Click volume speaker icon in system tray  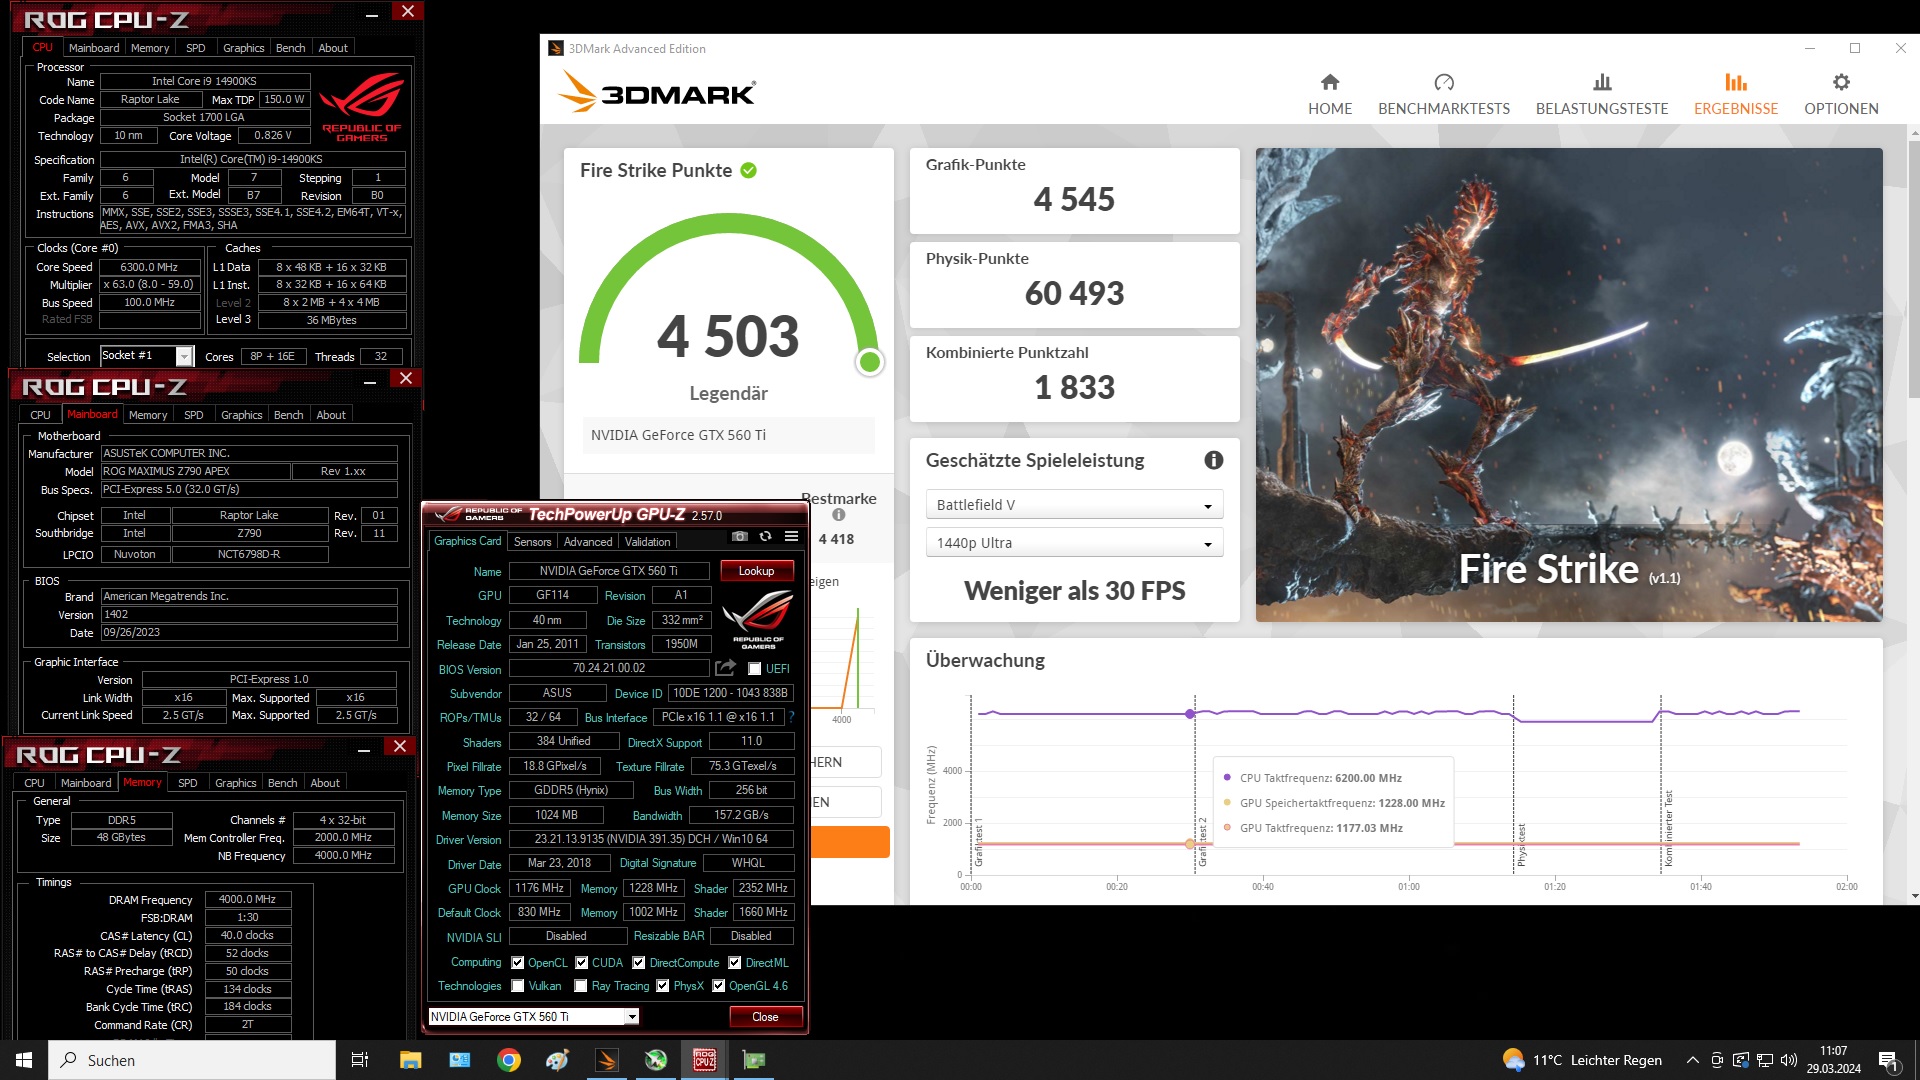[1789, 1060]
